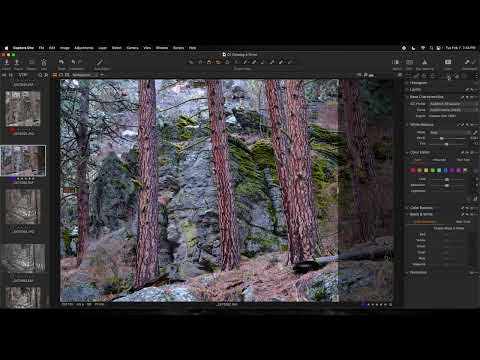The image size is (480, 360).
Task: Click the color editor picker eyedropper
Action: point(475,198)
